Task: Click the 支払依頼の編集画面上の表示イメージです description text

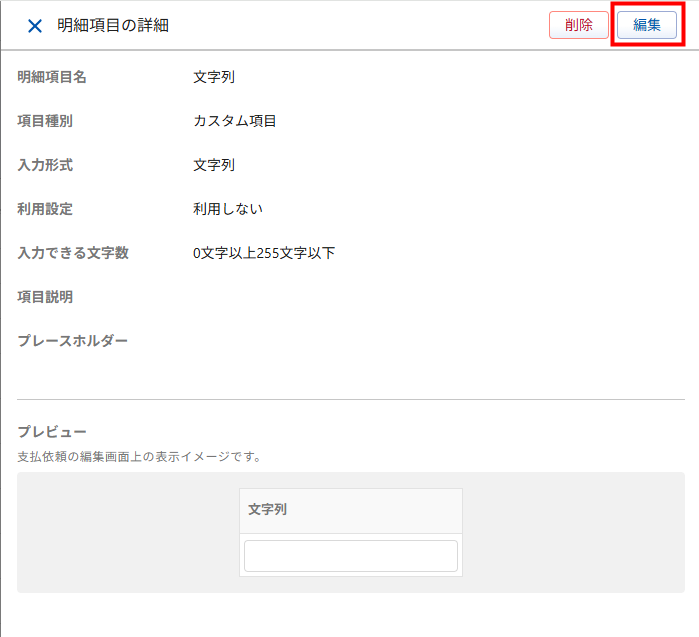Action: pos(139,457)
